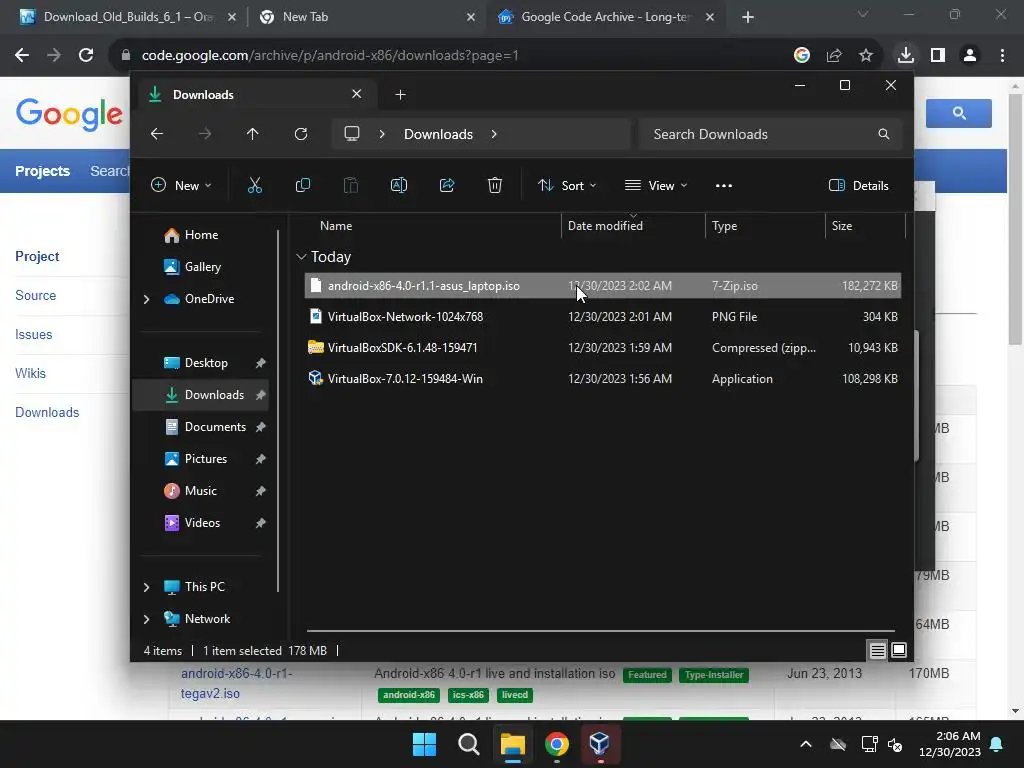The height and width of the screenshot is (768, 1024).
Task: Switch to large thumbnails view icon in status bar
Action: (x=899, y=650)
